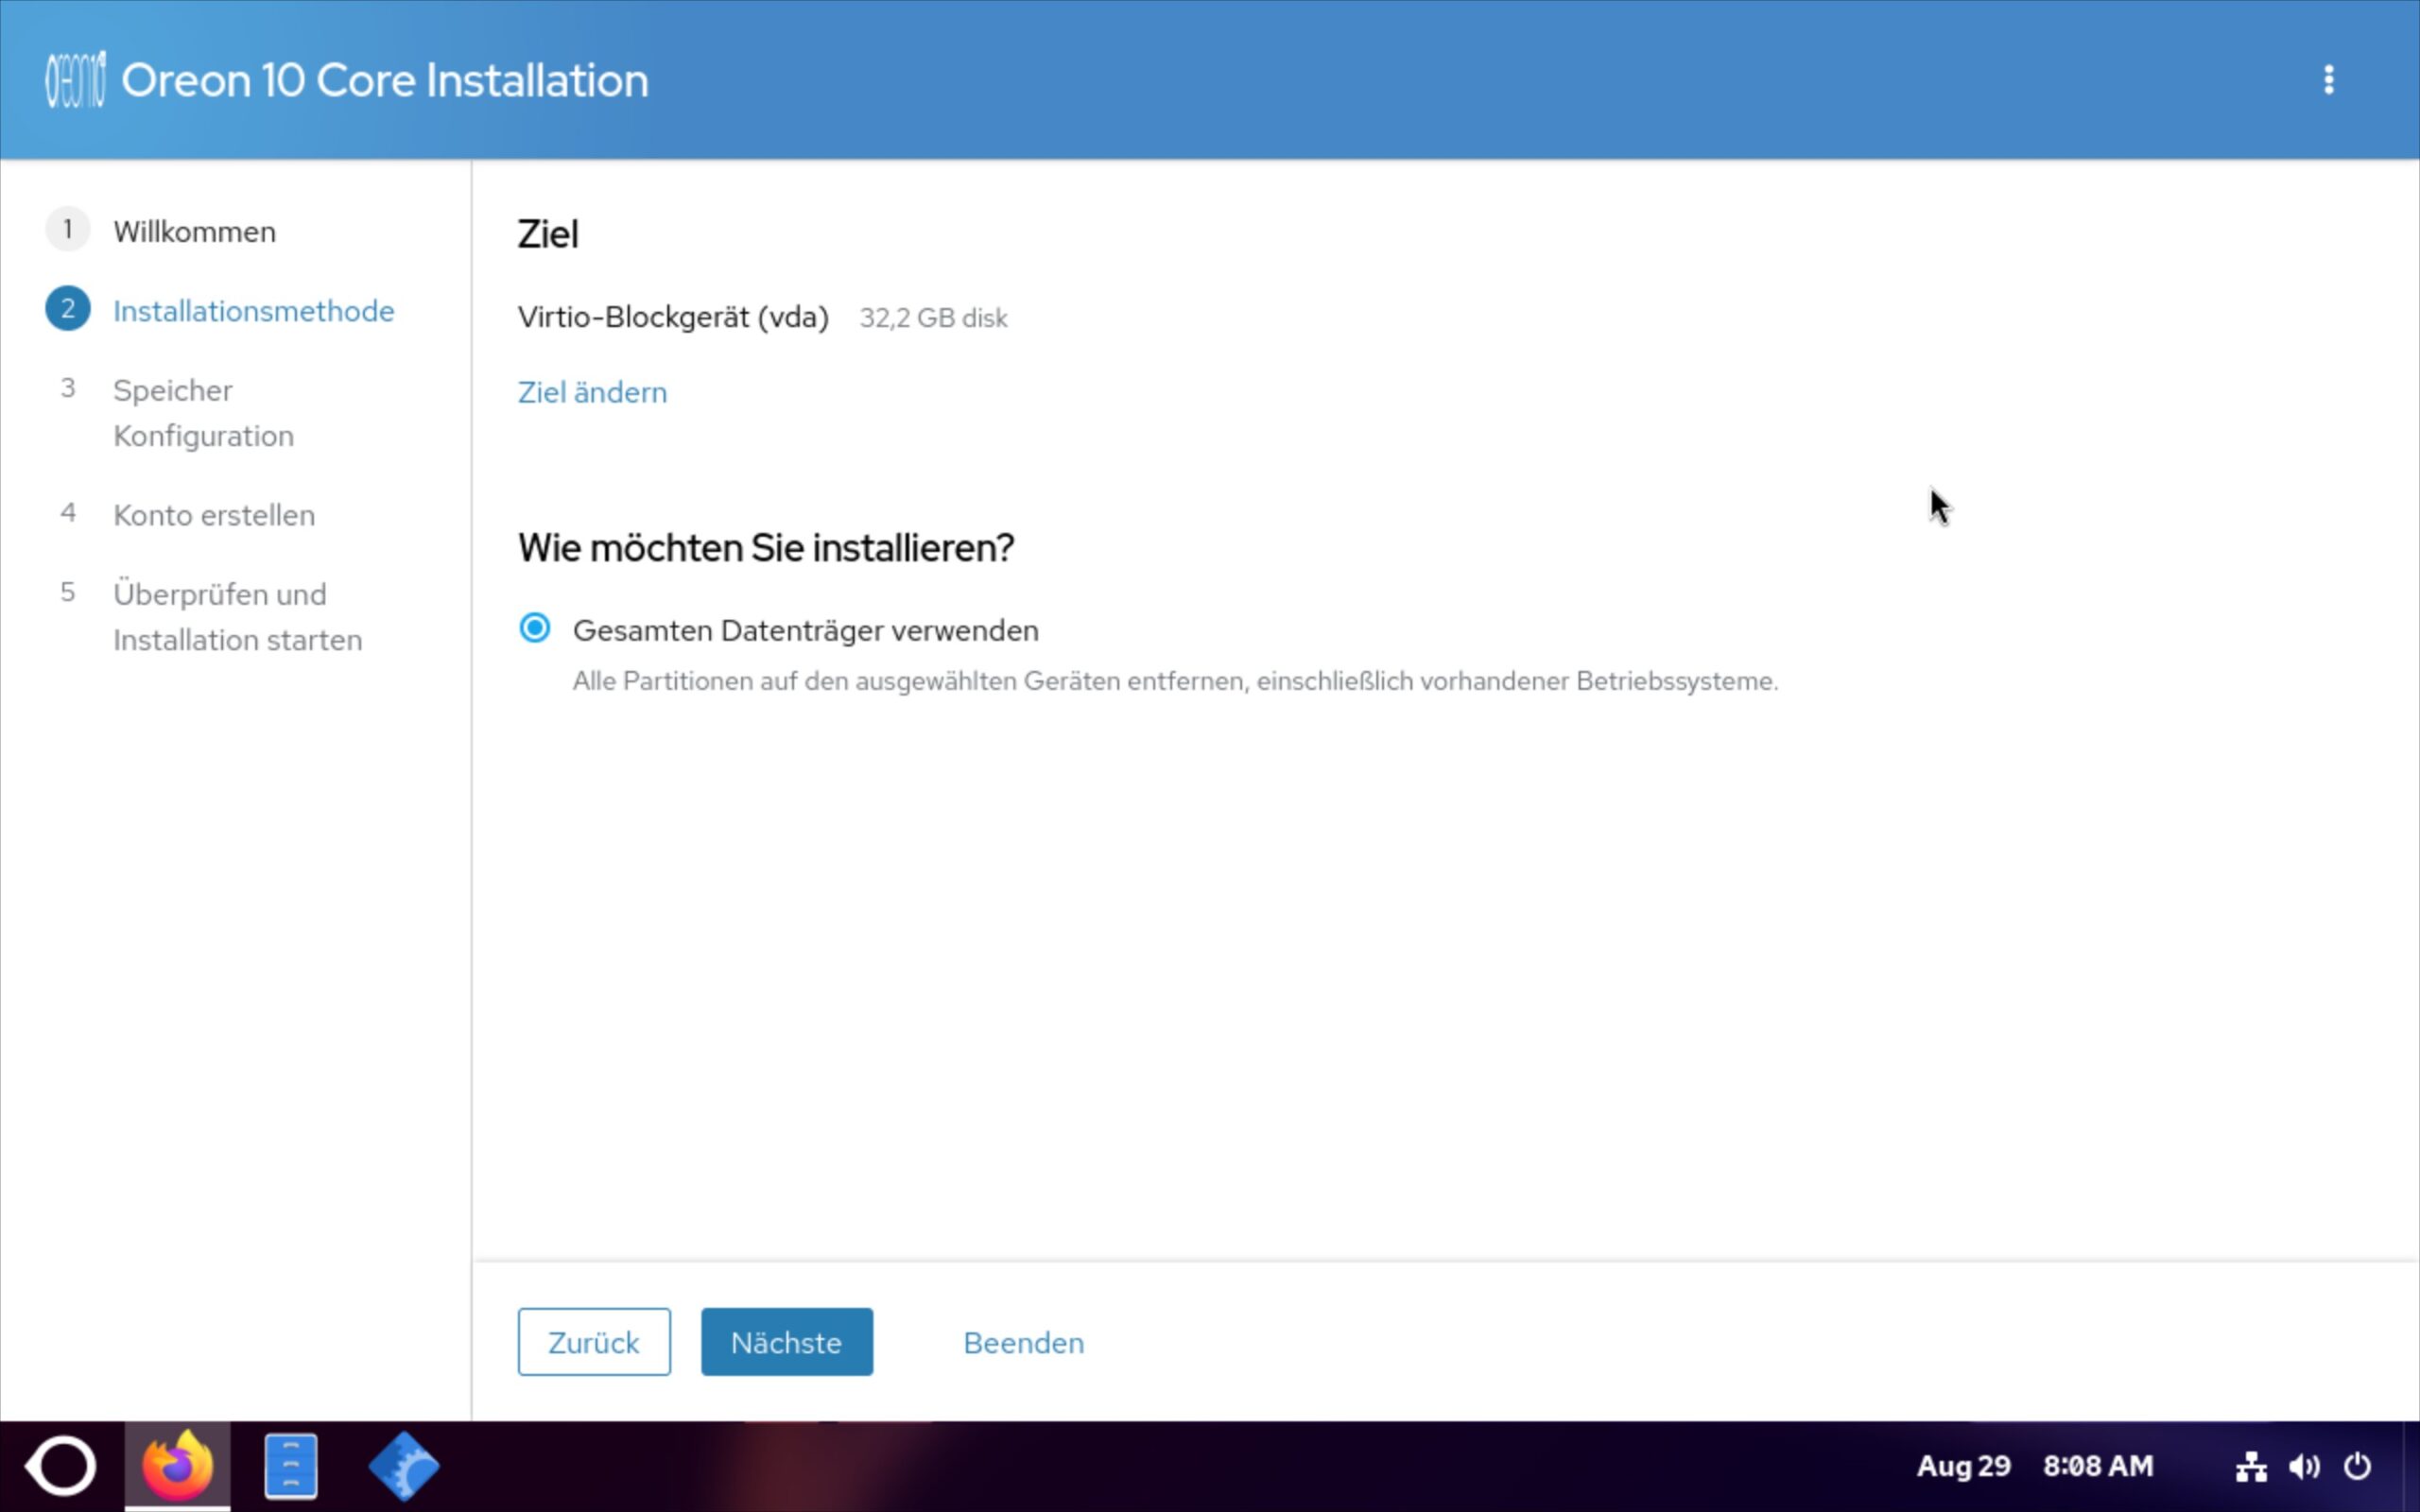Open the Oreon activities circle icon
Screen dimensions: 2420x1512
61,1467
